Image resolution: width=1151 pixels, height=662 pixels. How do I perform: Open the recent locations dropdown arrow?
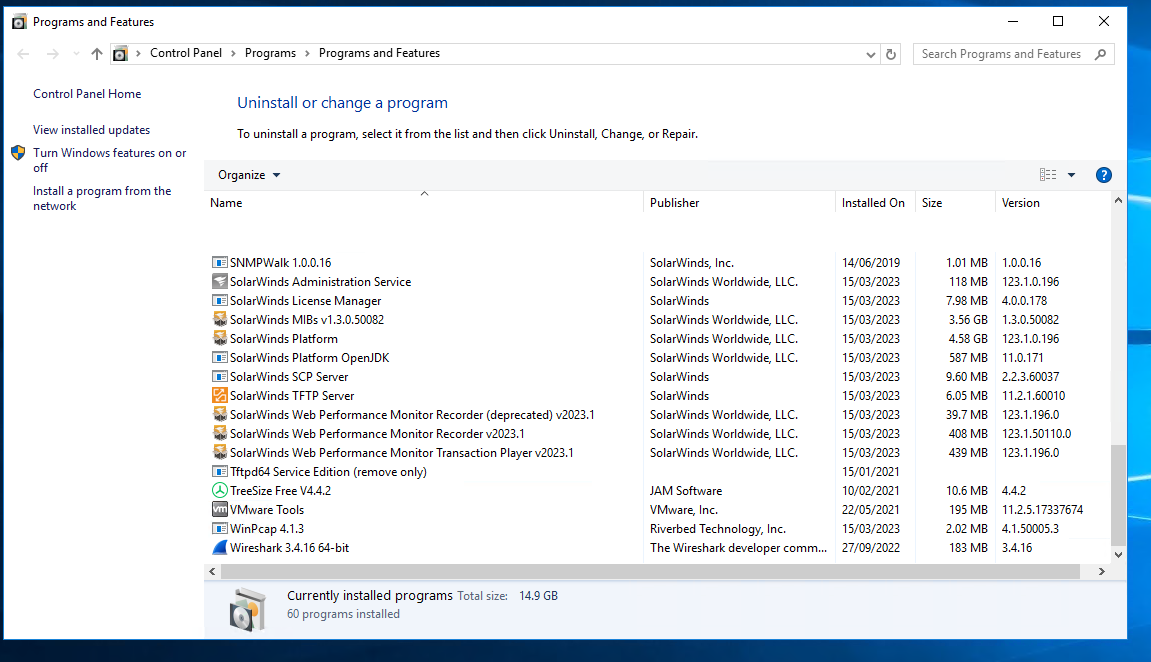pyautogui.click(x=76, y=54)
